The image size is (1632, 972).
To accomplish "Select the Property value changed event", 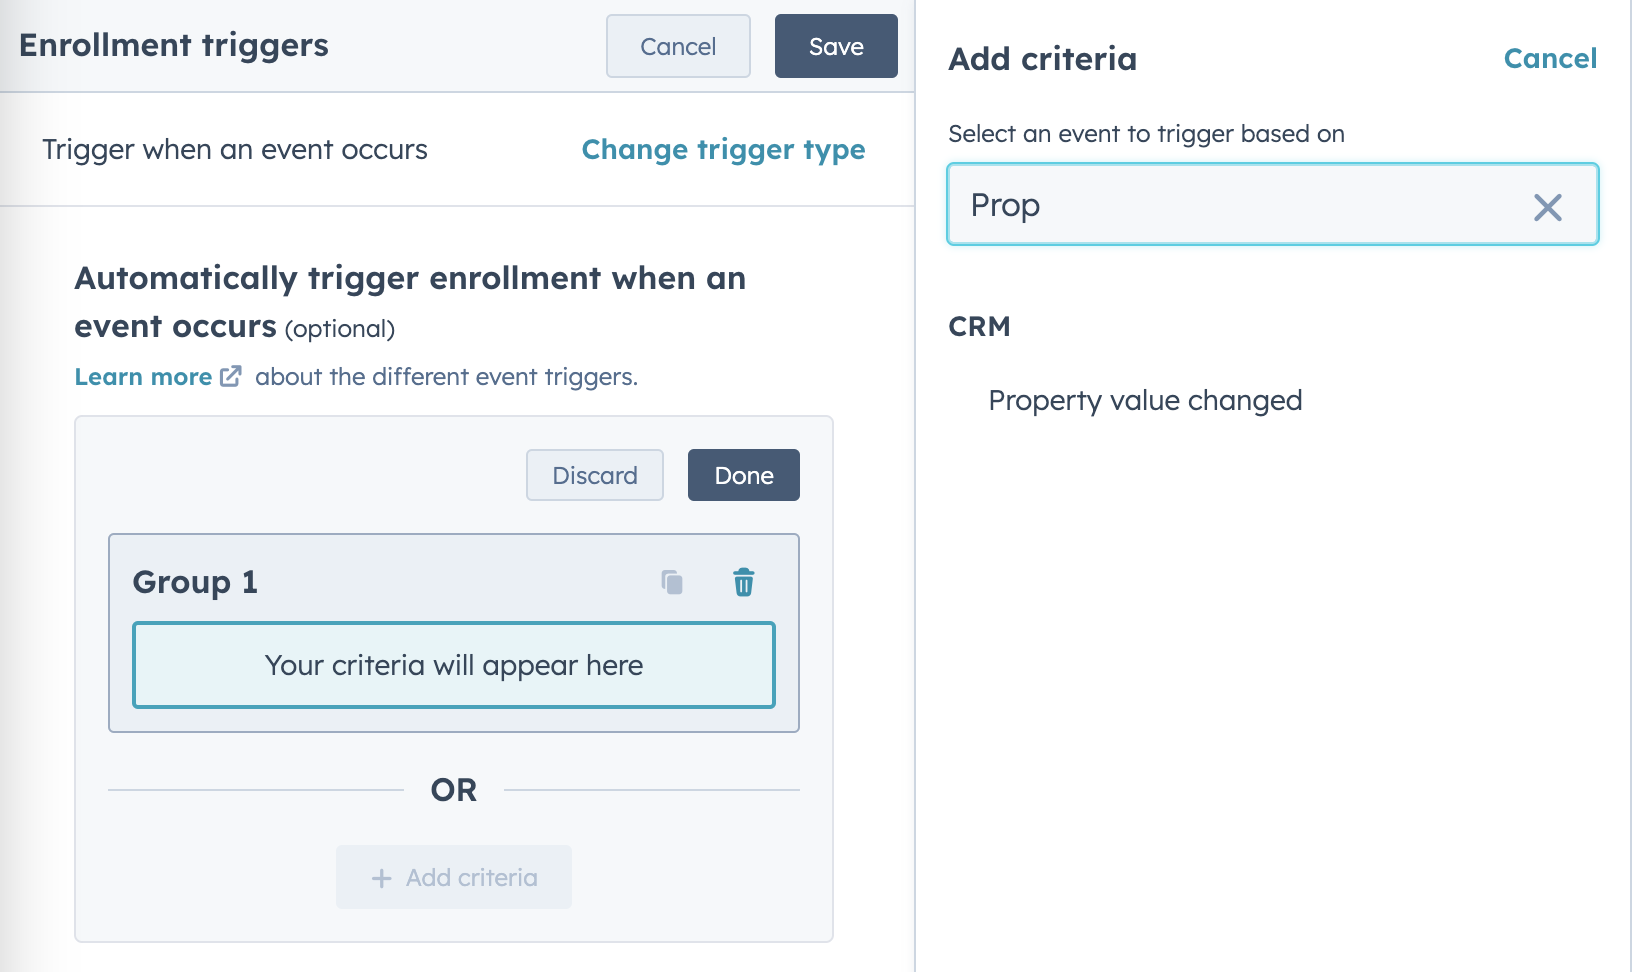I will tap(1145, 400).
